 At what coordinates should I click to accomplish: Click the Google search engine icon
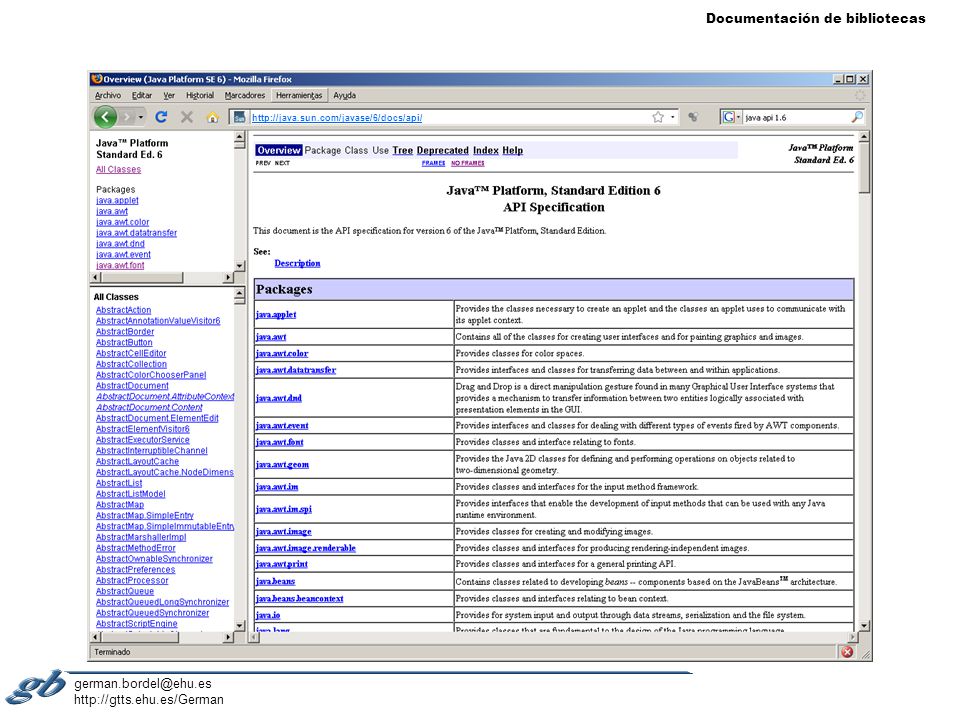pyautogui.click(x=728, y=117)
